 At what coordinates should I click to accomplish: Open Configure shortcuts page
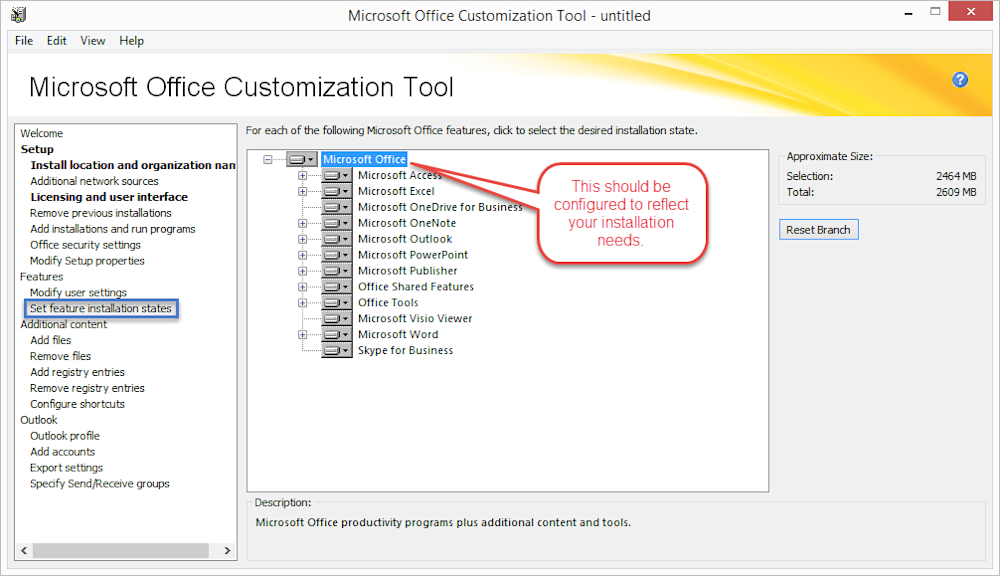point(77,404)
